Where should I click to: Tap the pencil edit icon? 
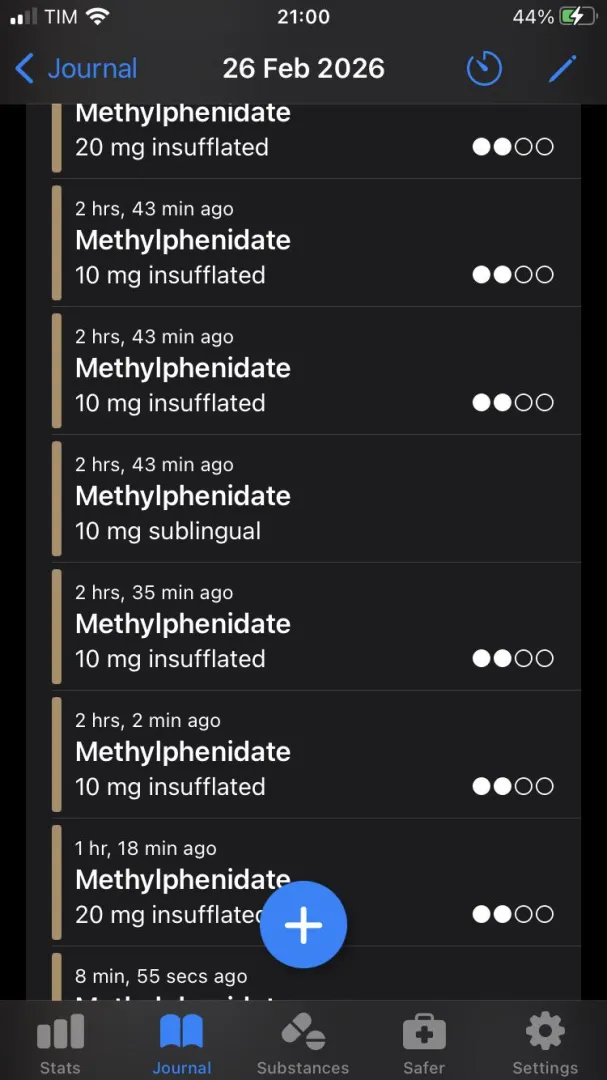tap(563, 69)
